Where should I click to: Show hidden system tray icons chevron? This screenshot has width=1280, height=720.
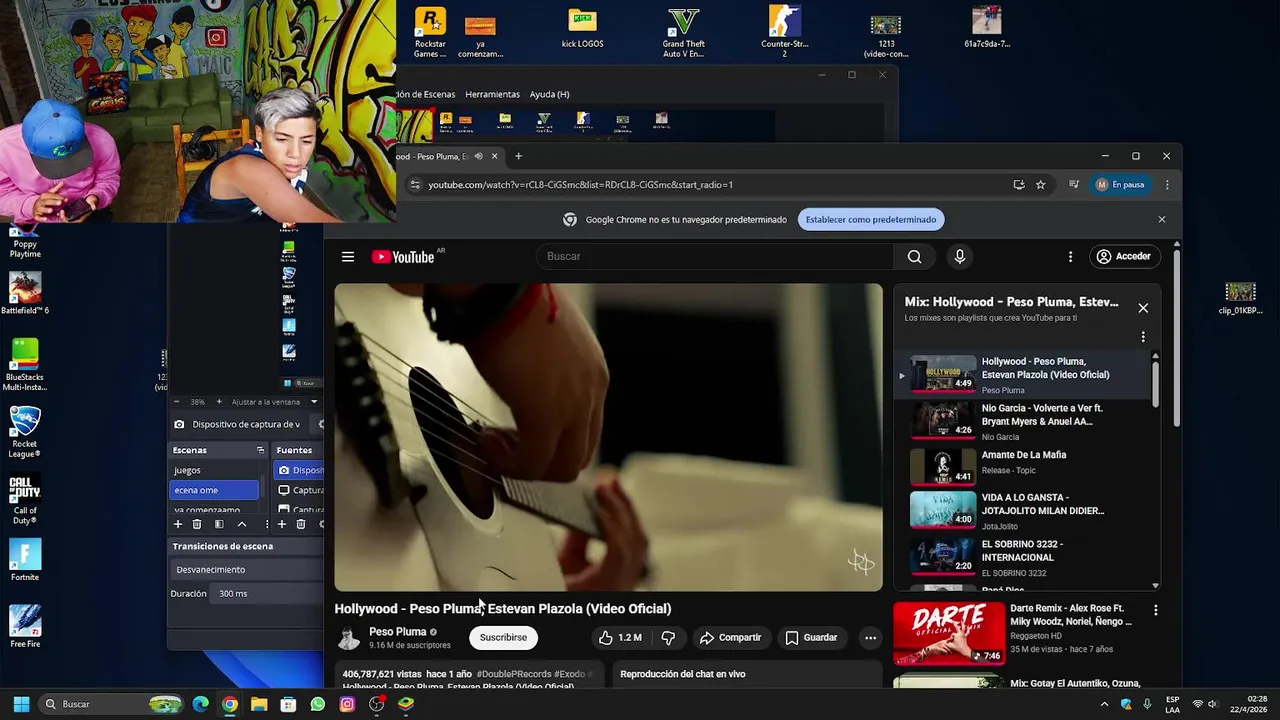(x=1104, y=704)
